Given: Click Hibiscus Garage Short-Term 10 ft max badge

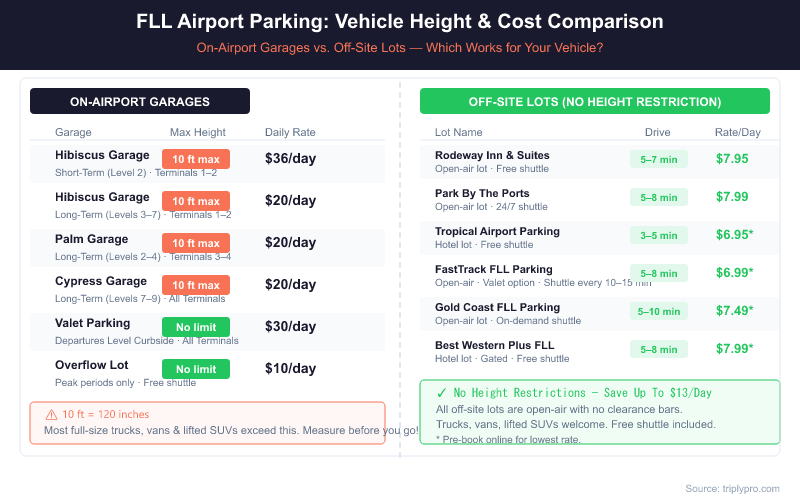Looking at the screenshot, I should (196, 159).
